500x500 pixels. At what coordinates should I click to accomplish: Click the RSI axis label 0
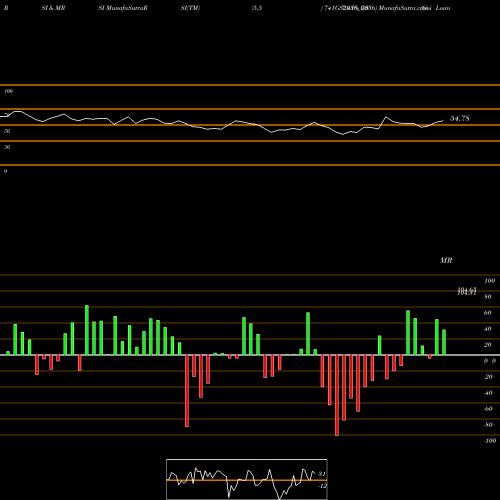click(x=5, y=171)
